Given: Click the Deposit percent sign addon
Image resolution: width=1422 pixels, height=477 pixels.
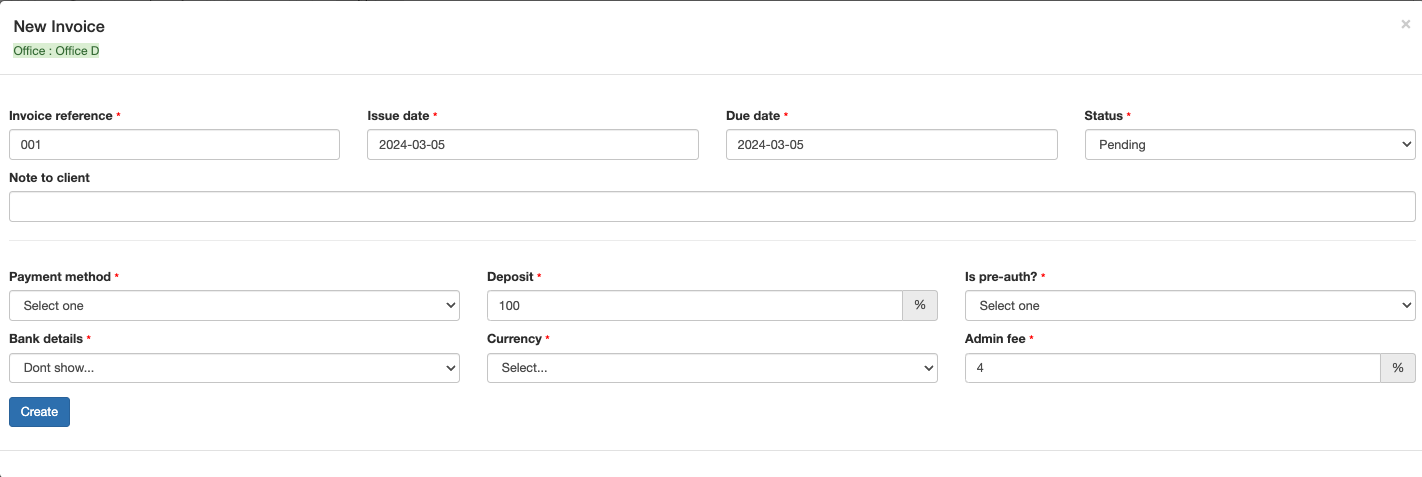Looking at the screenshot, I should coord(920,306).
